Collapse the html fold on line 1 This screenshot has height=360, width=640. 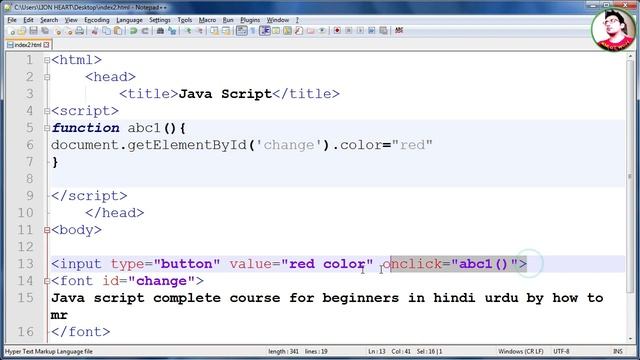click(x=47, y=60)
